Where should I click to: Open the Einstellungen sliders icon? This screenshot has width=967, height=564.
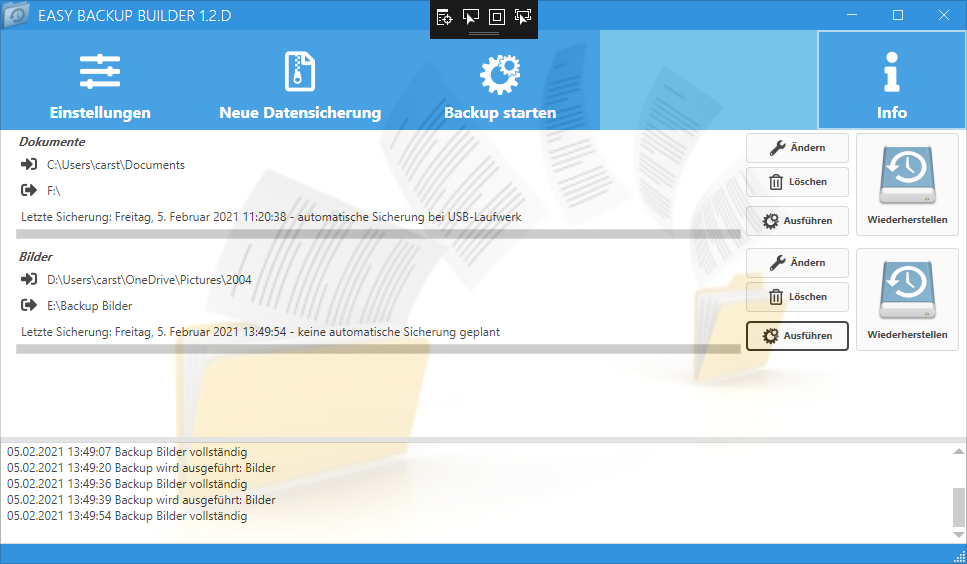tap(100, 72)
